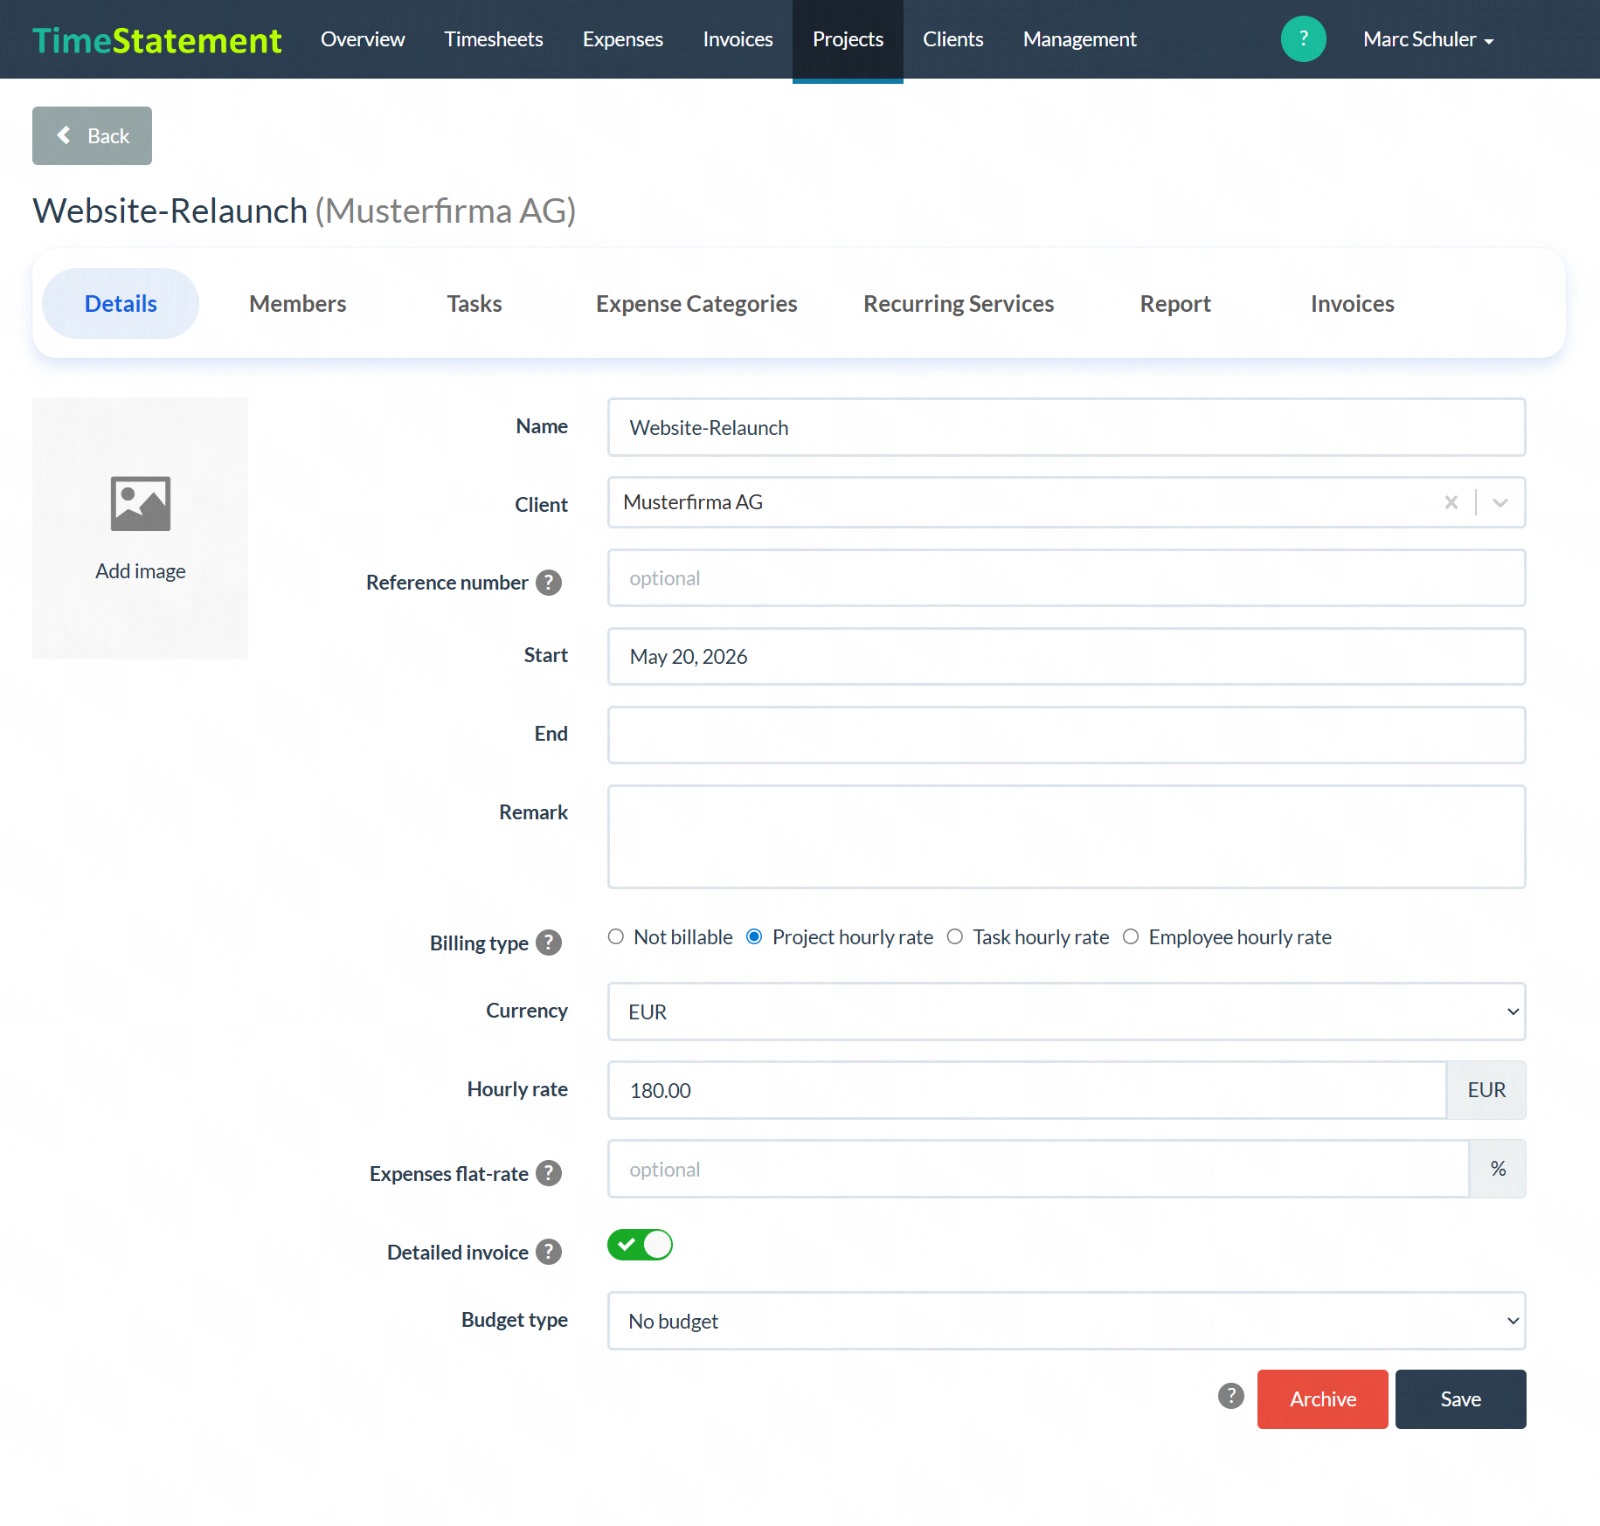Click the Website-Relaunch page heading
The image size is (1600, 1526).
pos(304,211)
